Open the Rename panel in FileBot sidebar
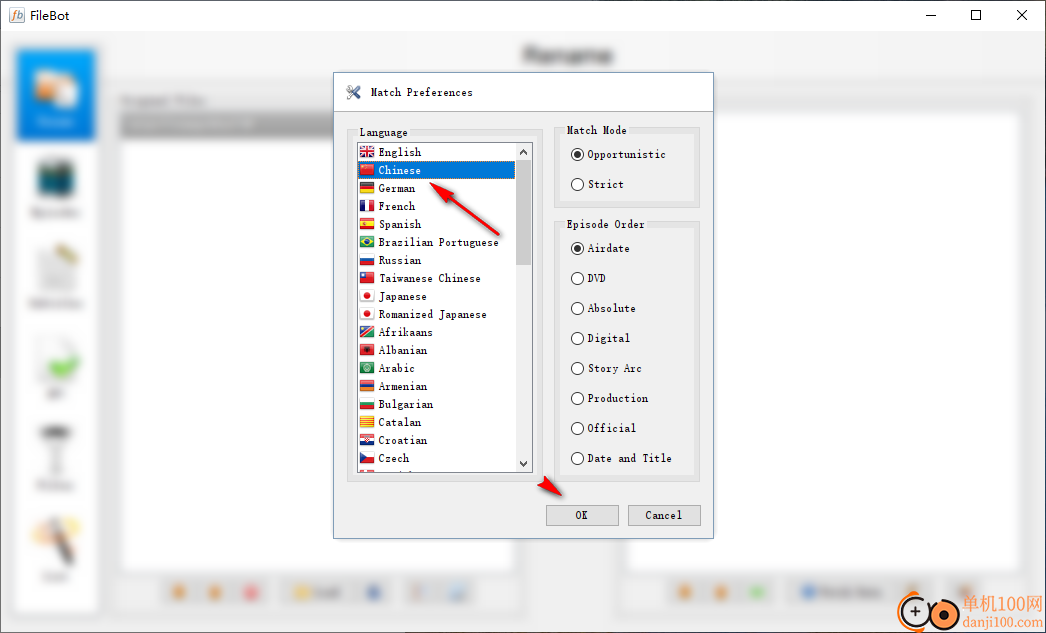The image size is (1046, 633). [x=55, y=95]
